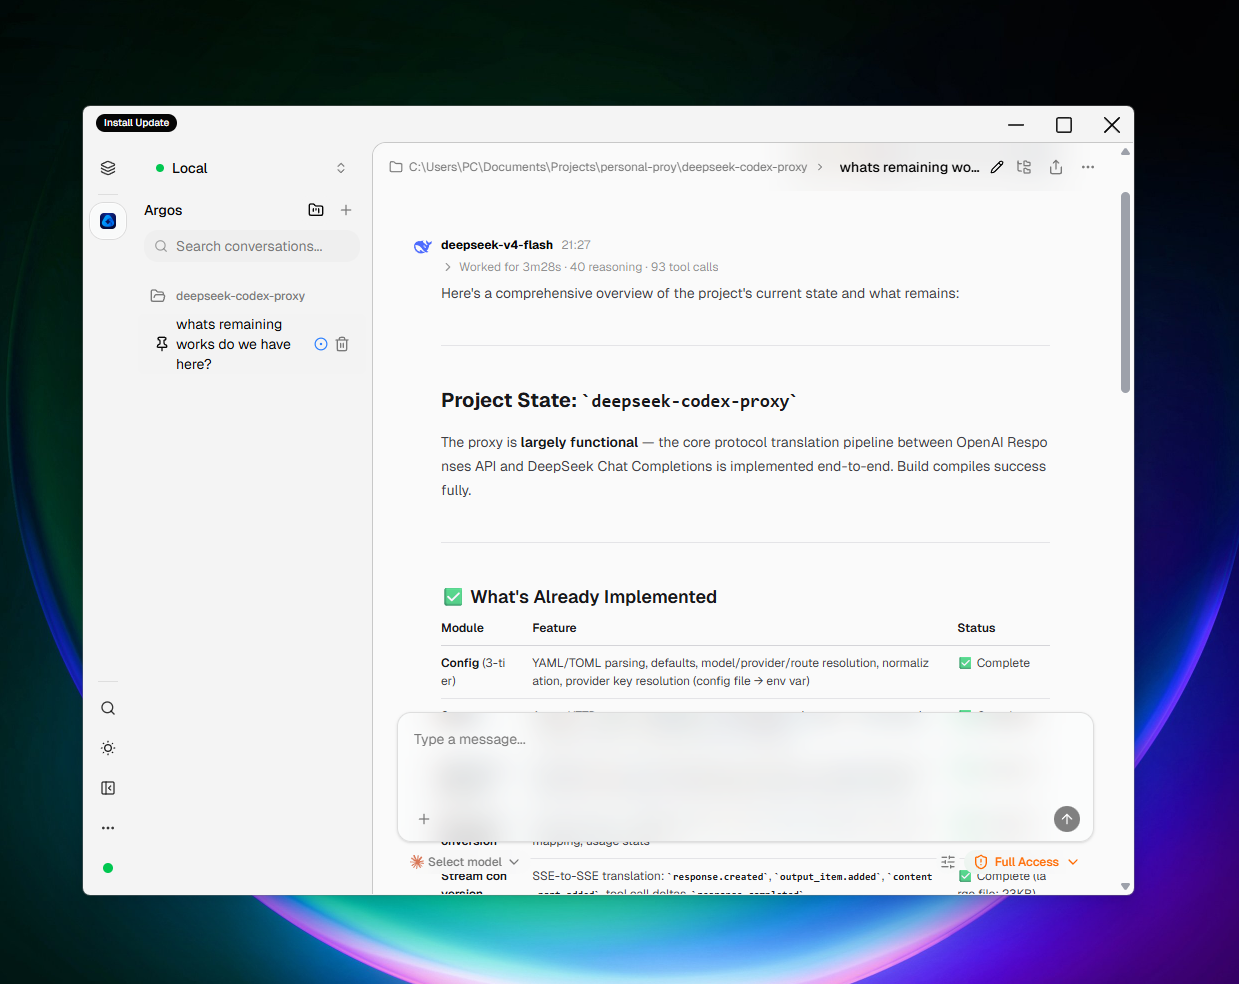Rename the conversation with the pencil icon

[x=997, y=167]
